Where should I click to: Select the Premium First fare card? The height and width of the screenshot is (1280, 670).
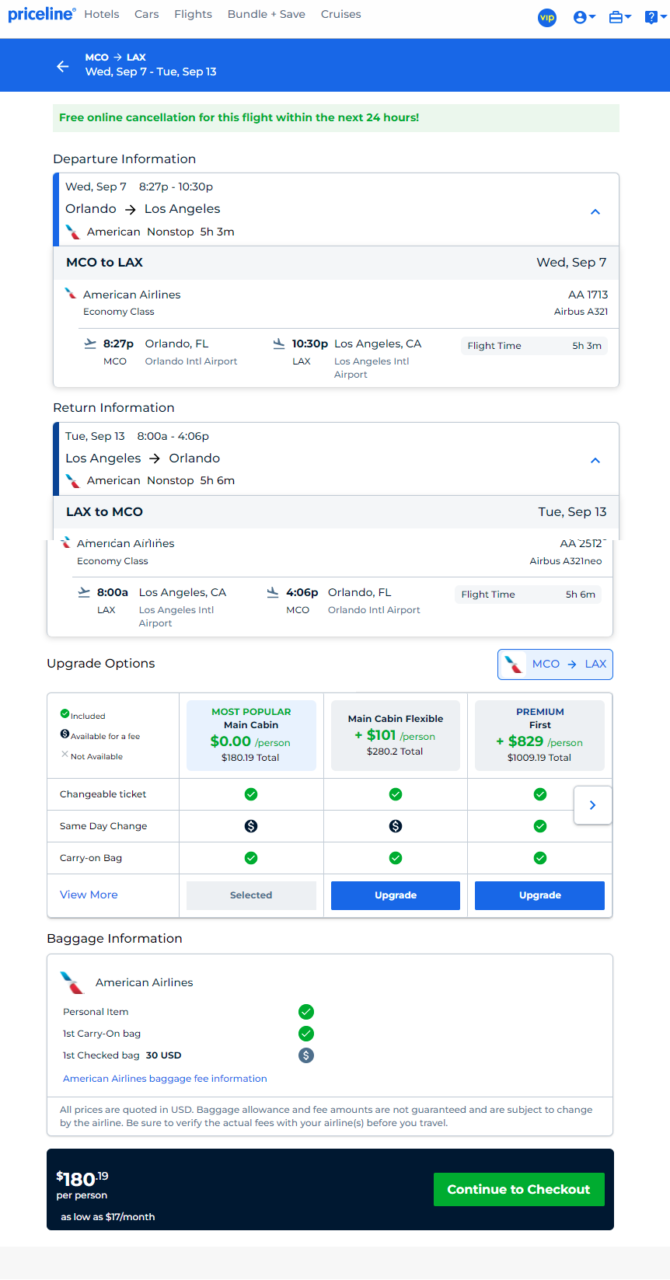coord(540,735)
